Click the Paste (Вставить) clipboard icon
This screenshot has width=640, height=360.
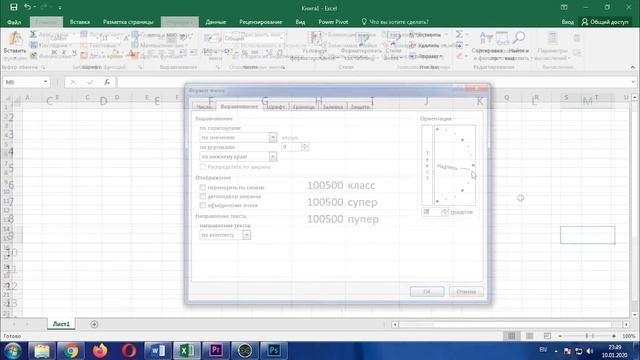pos(15,38)
